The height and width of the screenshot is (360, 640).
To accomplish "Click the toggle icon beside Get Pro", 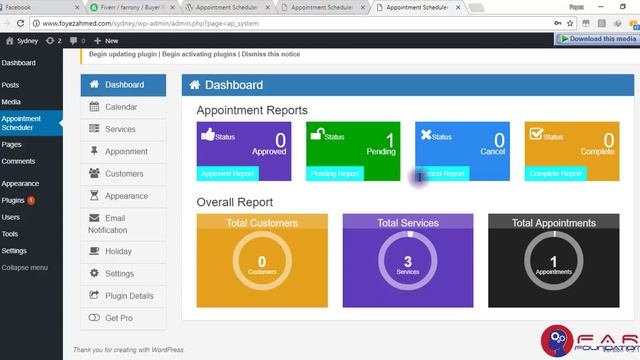I will (94, 318).
